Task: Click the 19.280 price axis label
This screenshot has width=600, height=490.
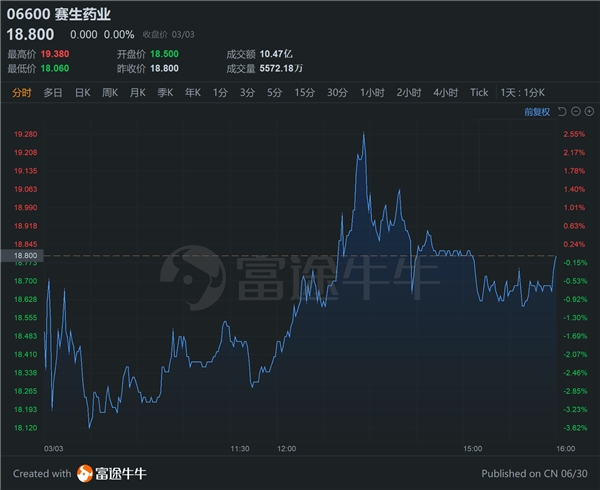Action: [x=26, y=134]
